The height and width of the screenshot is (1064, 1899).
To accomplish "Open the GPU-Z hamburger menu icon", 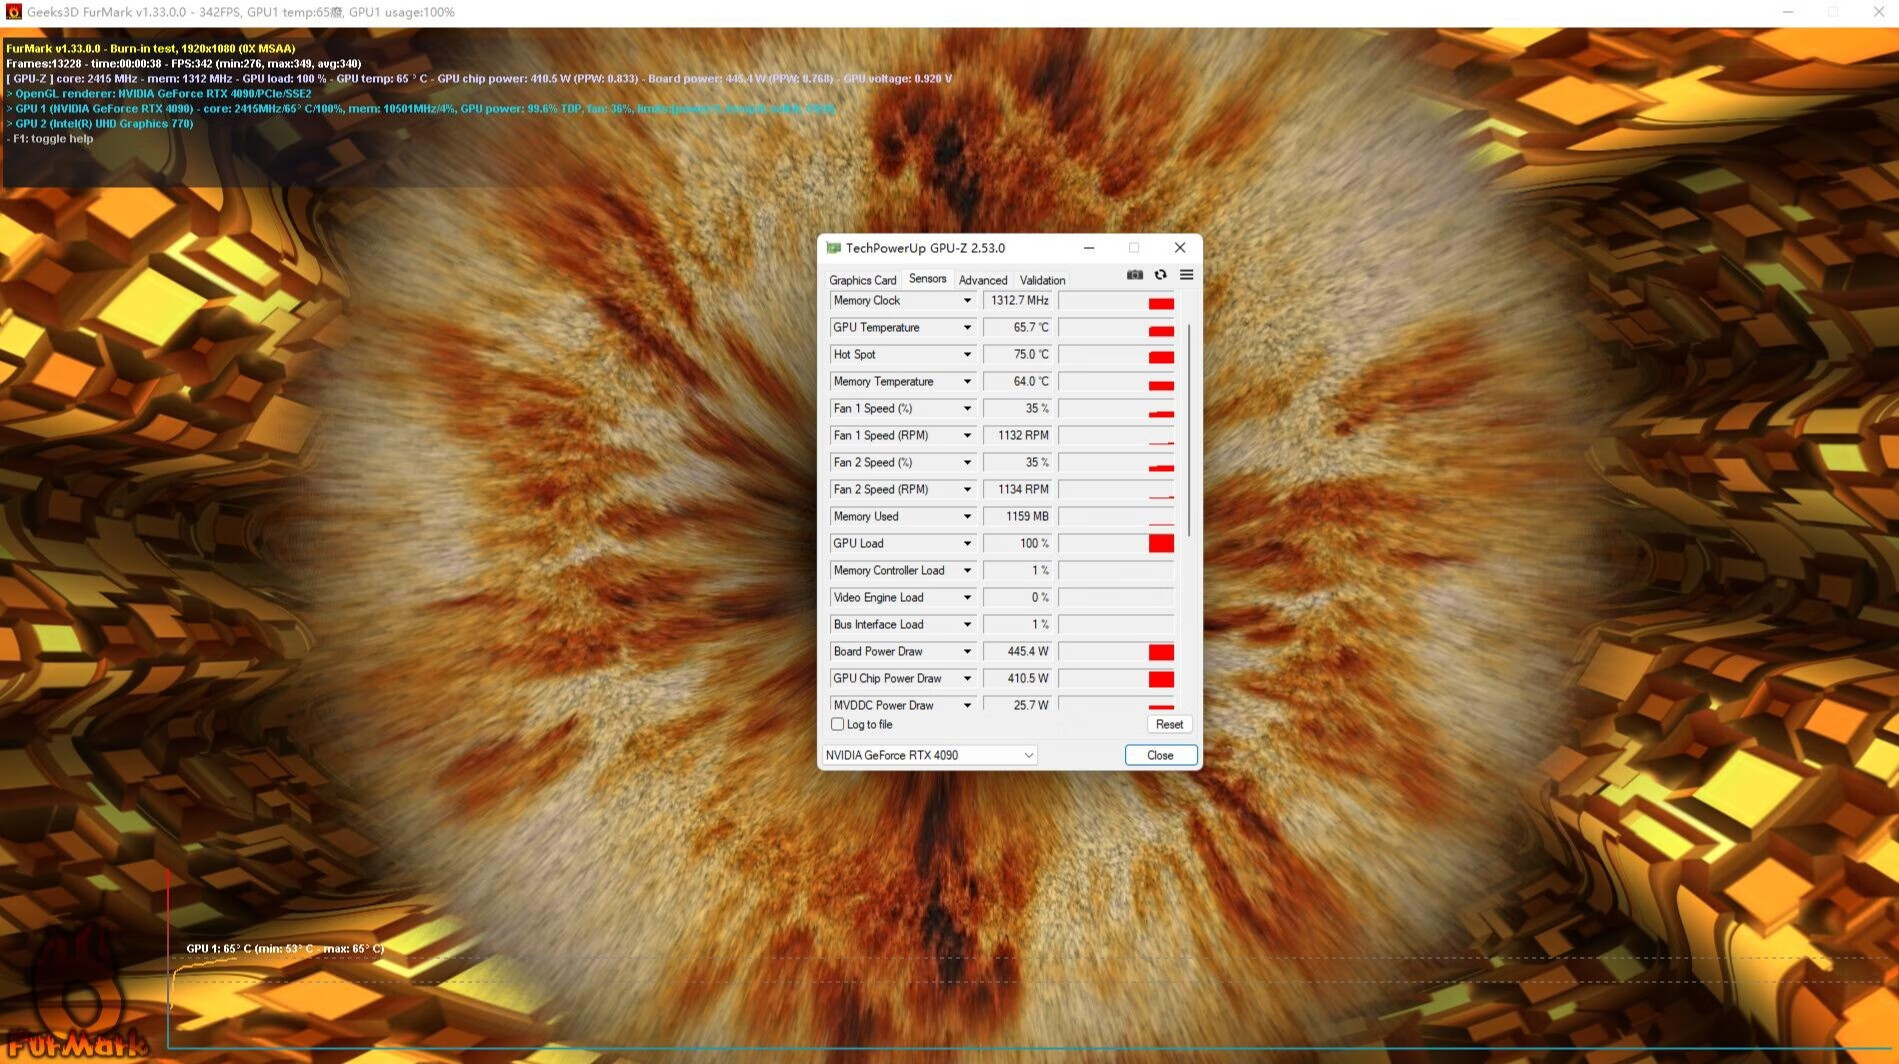I will tap(1187, 275).
